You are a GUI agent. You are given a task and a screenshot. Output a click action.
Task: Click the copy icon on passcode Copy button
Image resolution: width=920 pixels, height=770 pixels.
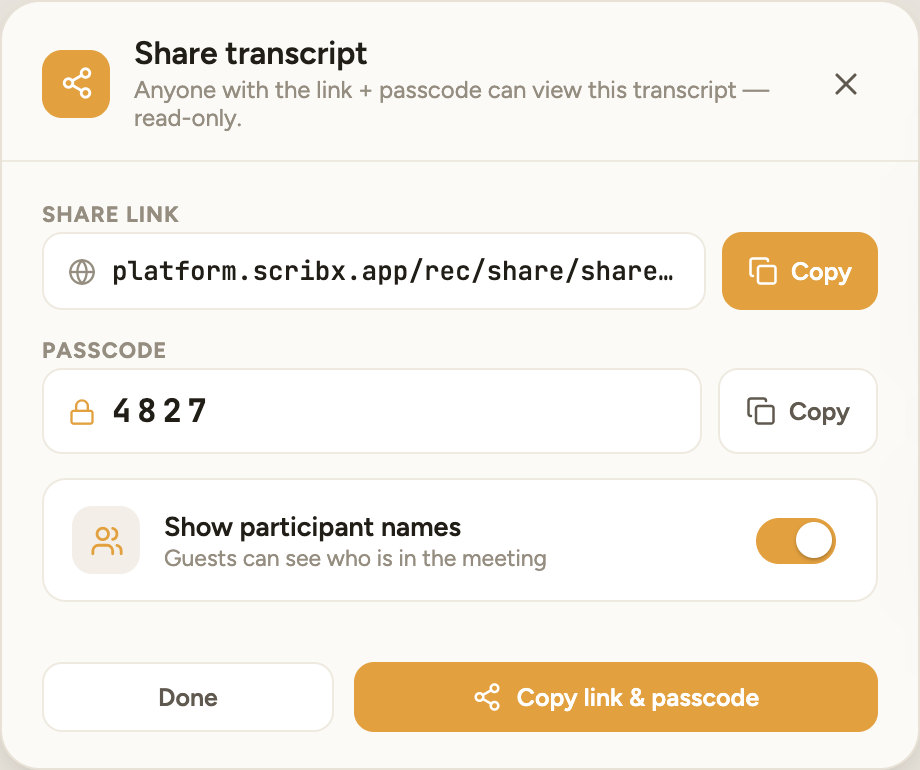(760, 411)
